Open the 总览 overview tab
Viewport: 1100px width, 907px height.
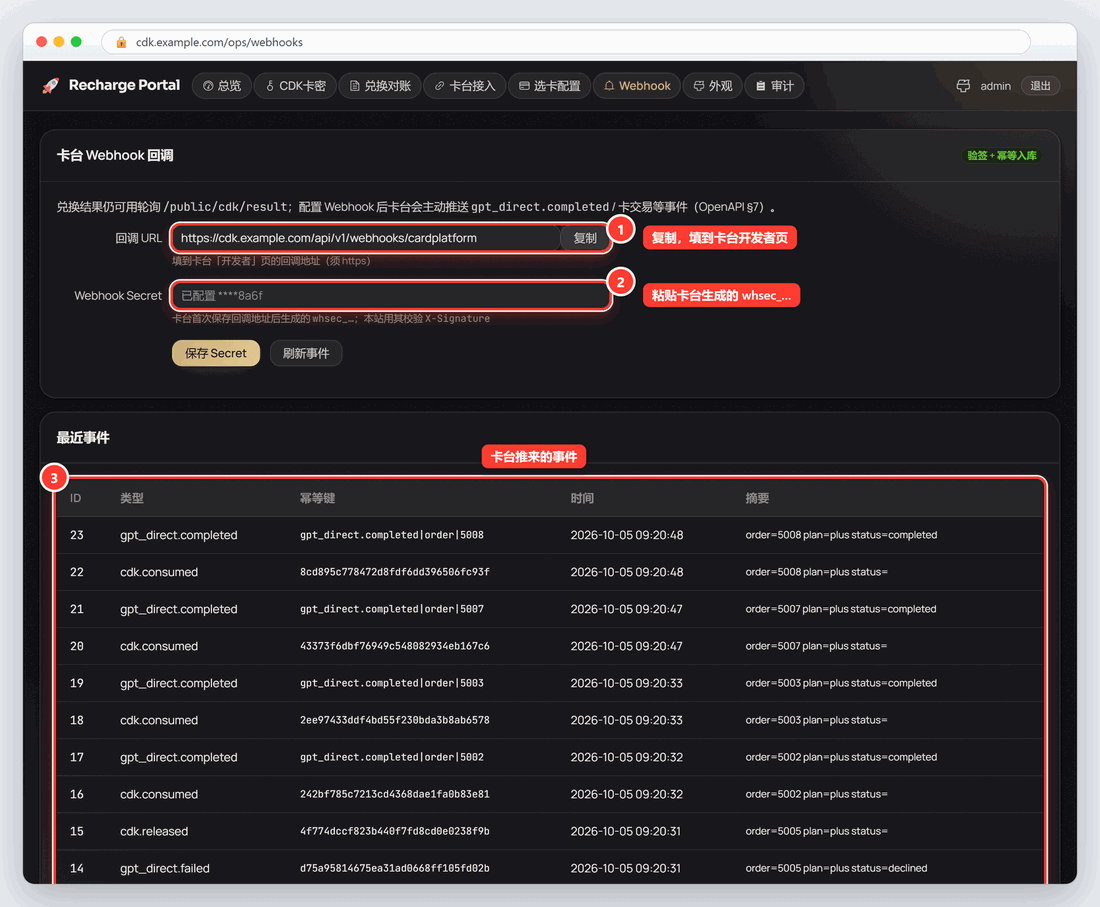tap(222, 86)
